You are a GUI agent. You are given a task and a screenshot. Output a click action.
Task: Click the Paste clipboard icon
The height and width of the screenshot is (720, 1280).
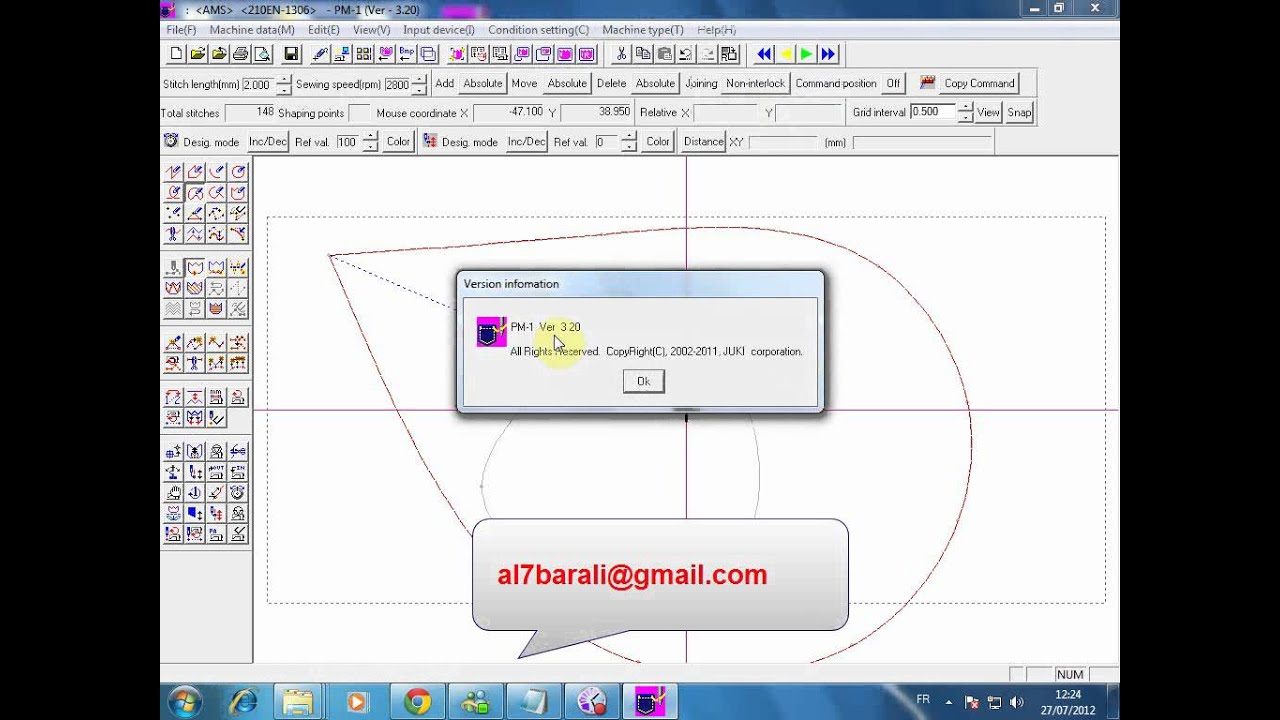(x=664, y=54)
